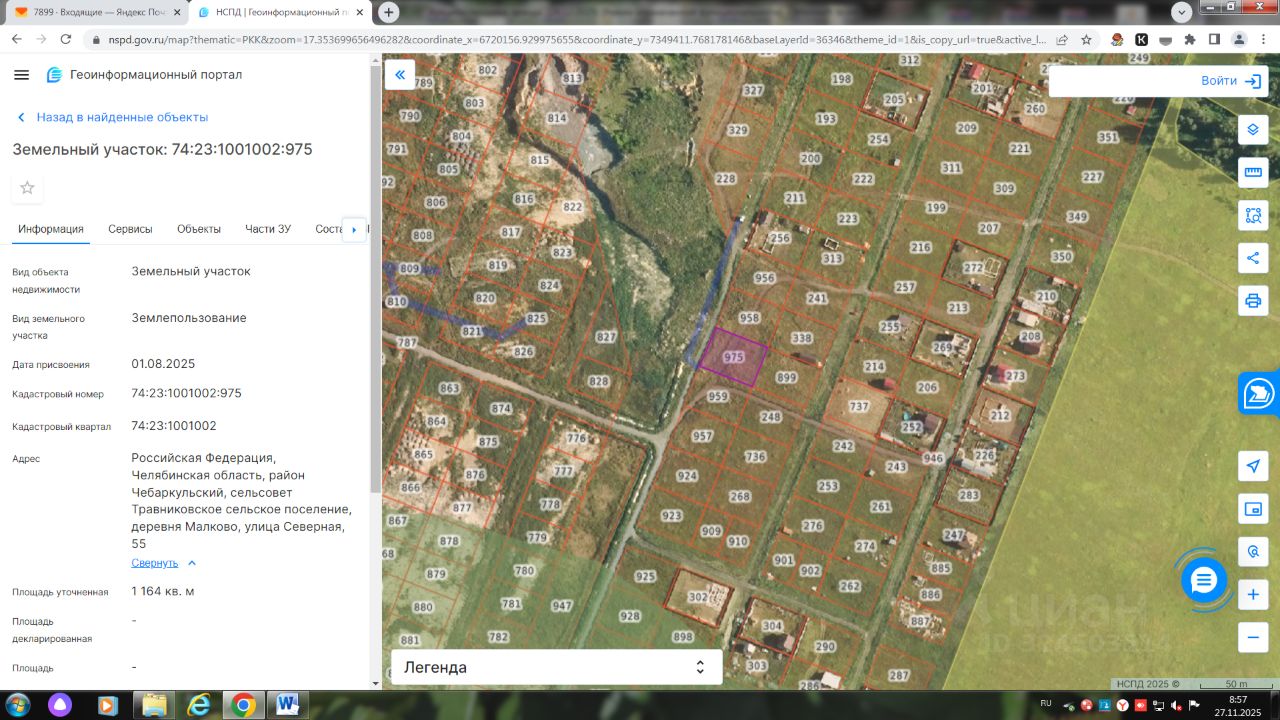
Task: Zoom out the map with minus button
Action: point(1253,637)
